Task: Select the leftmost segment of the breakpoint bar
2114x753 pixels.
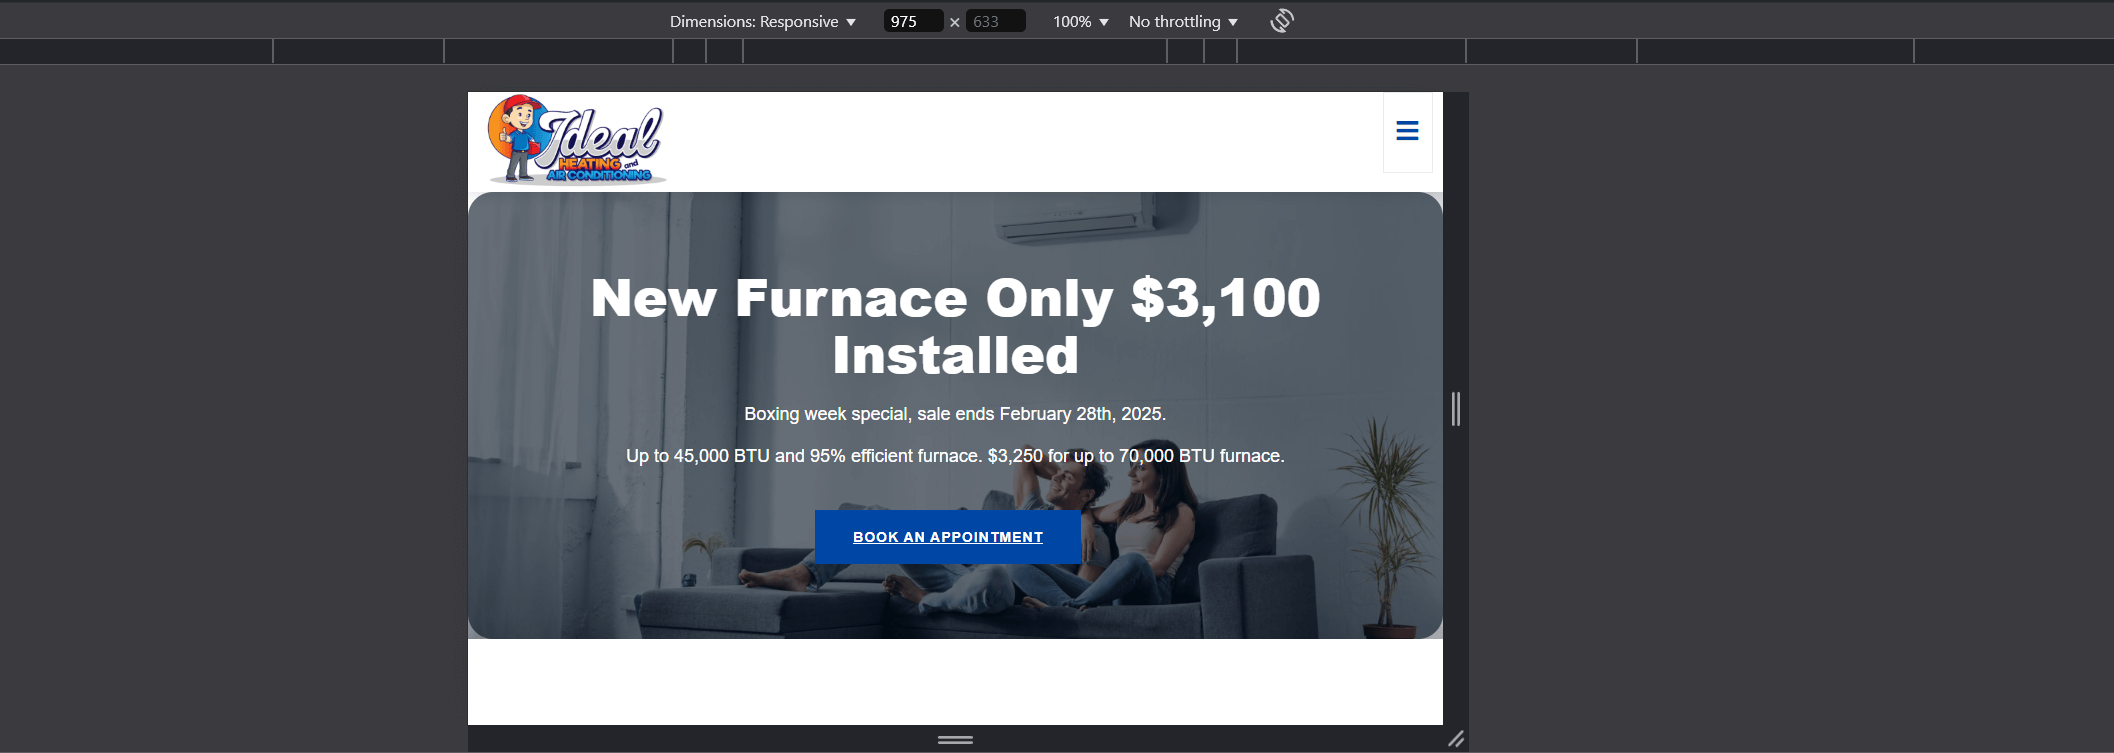Action: pyautogui.click(x=136, y=52)
